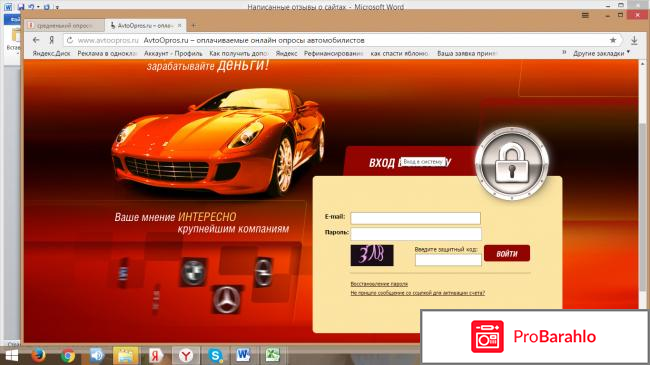Click the Save icon in the Word window

(21, 7)
